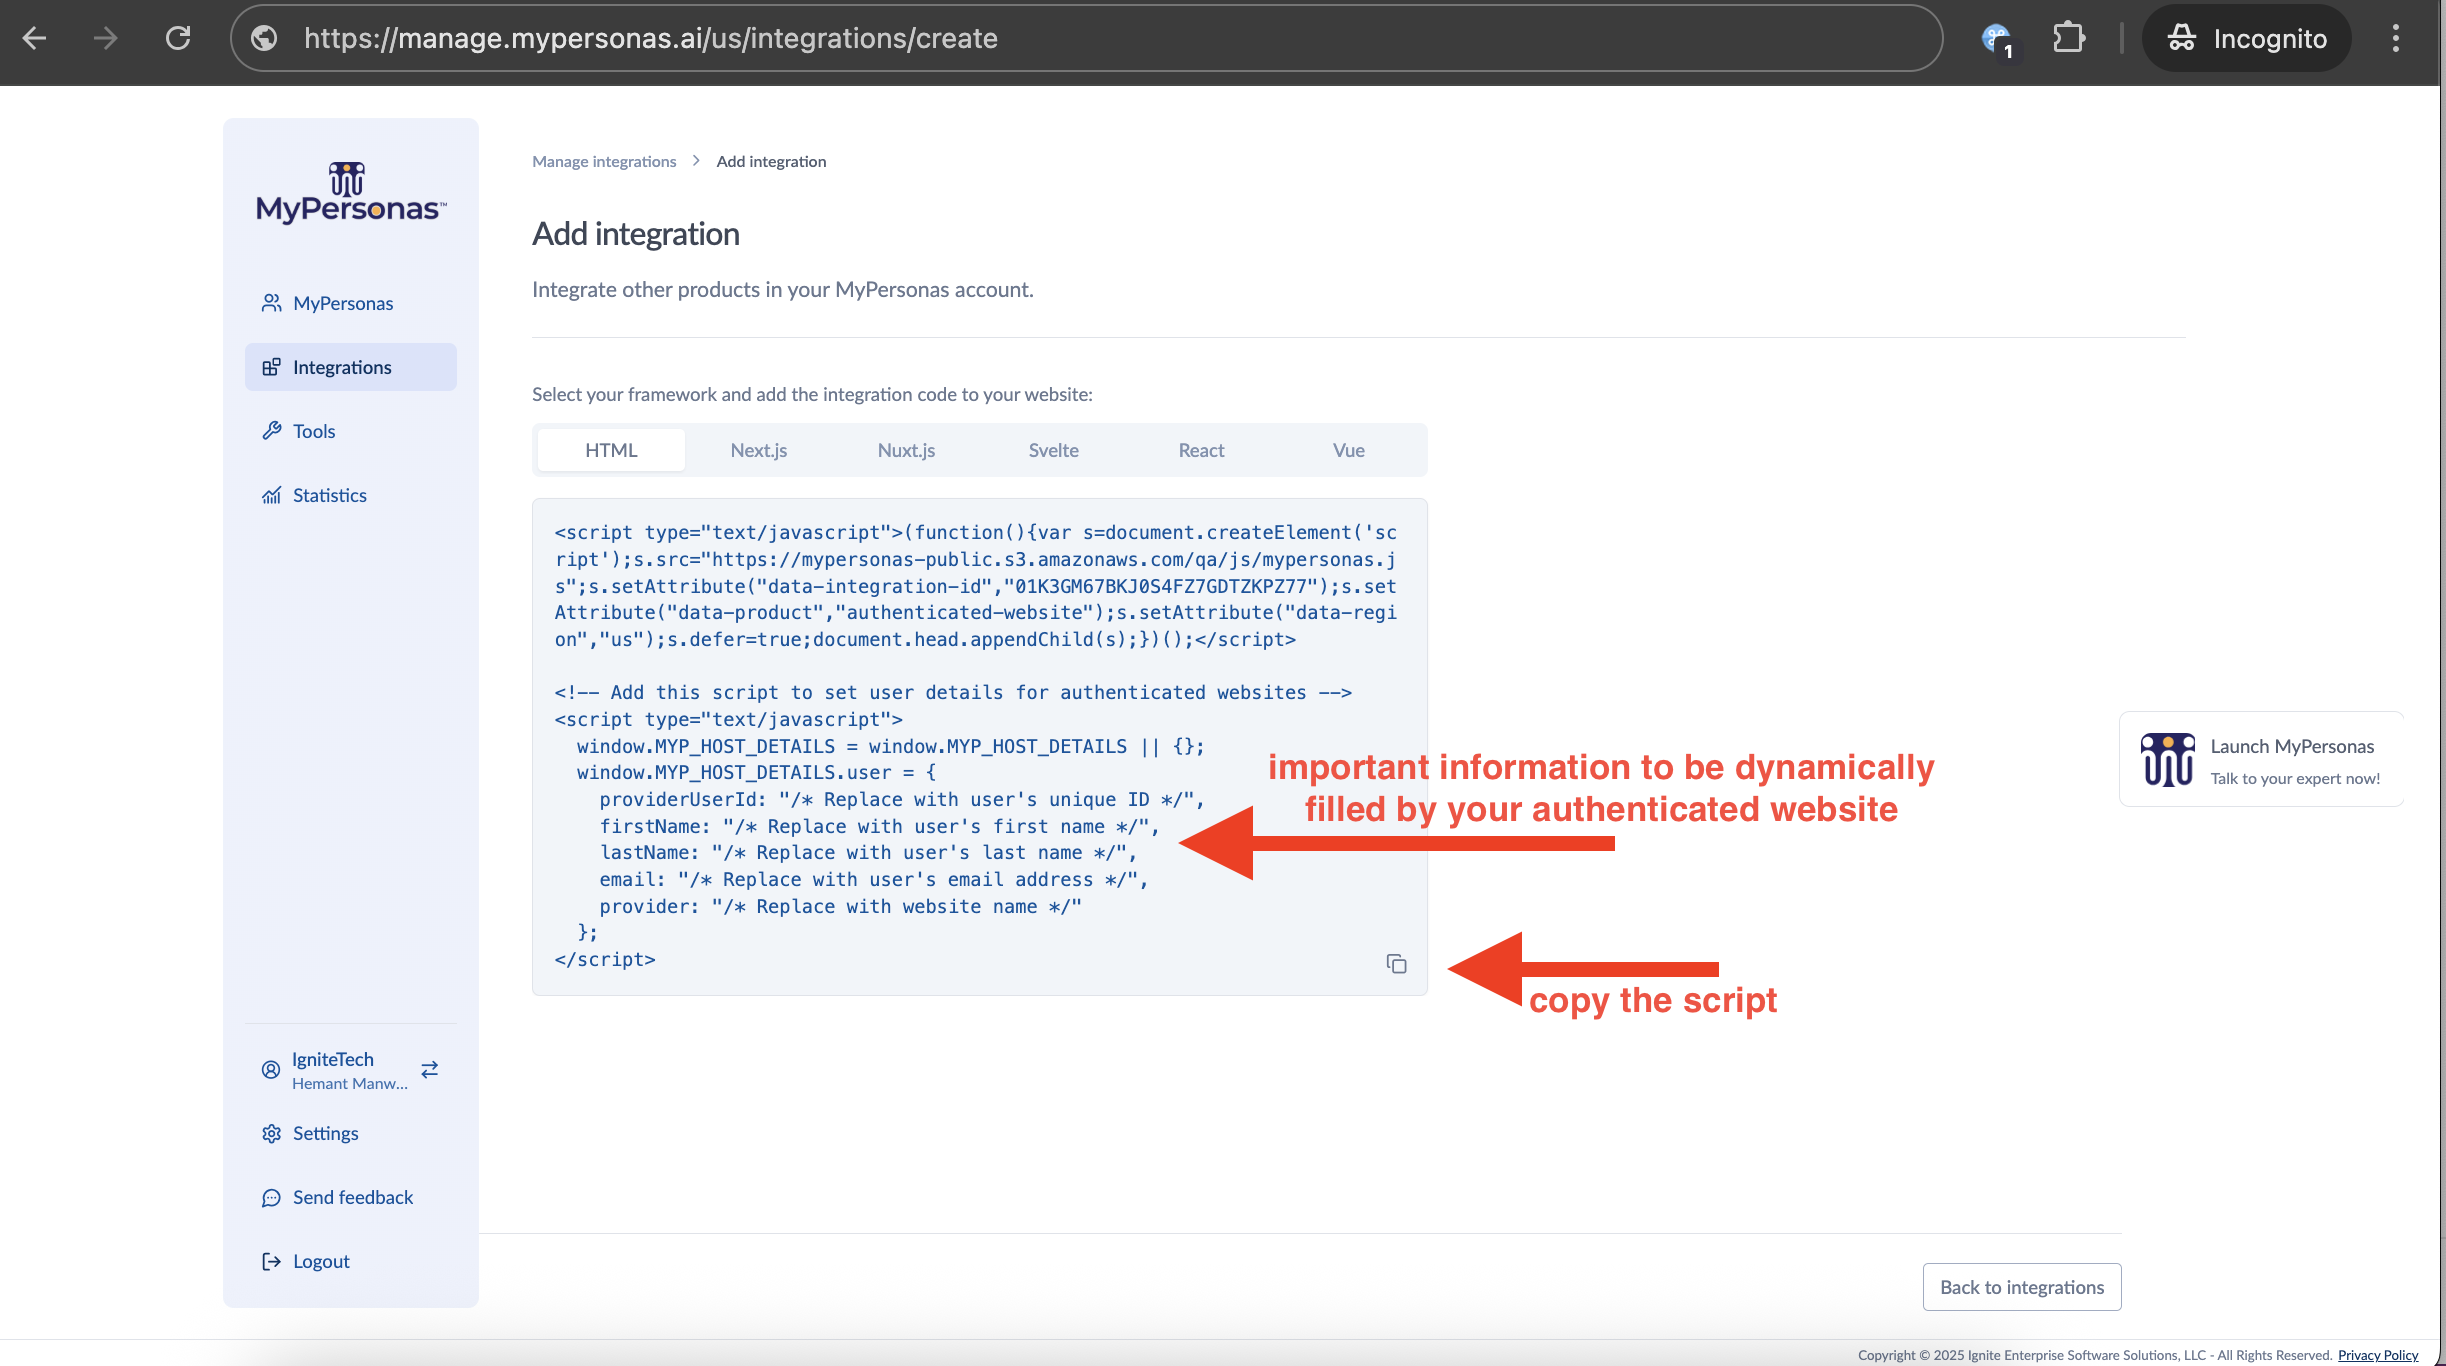Click the Incognito indicator
Screen dimensions: 2446x1366
(x=2246, y=38)
